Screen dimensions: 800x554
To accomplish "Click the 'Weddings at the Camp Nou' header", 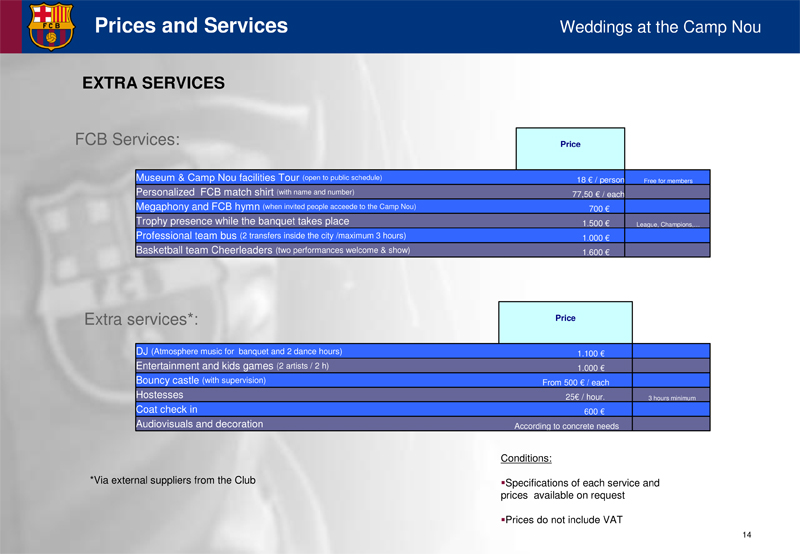I will click(x=660, y=27).
